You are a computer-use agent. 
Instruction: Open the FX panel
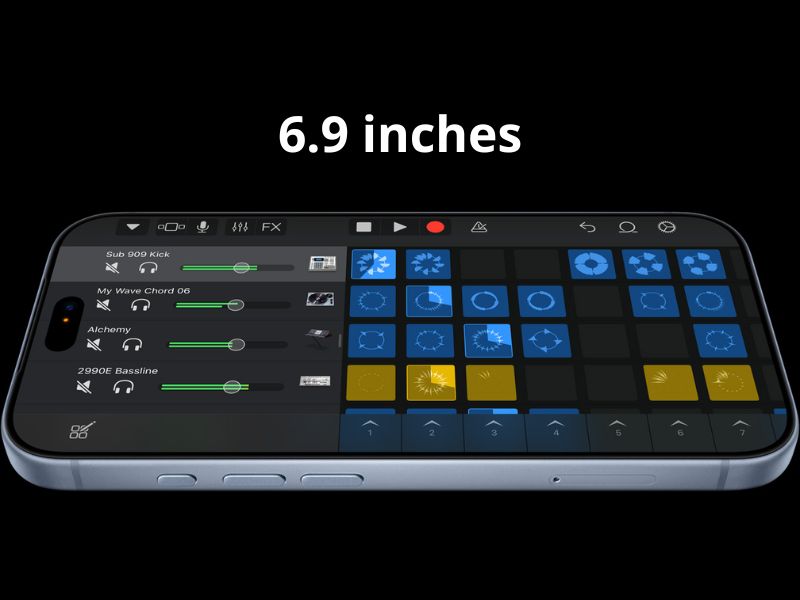(x=271, y=227)
